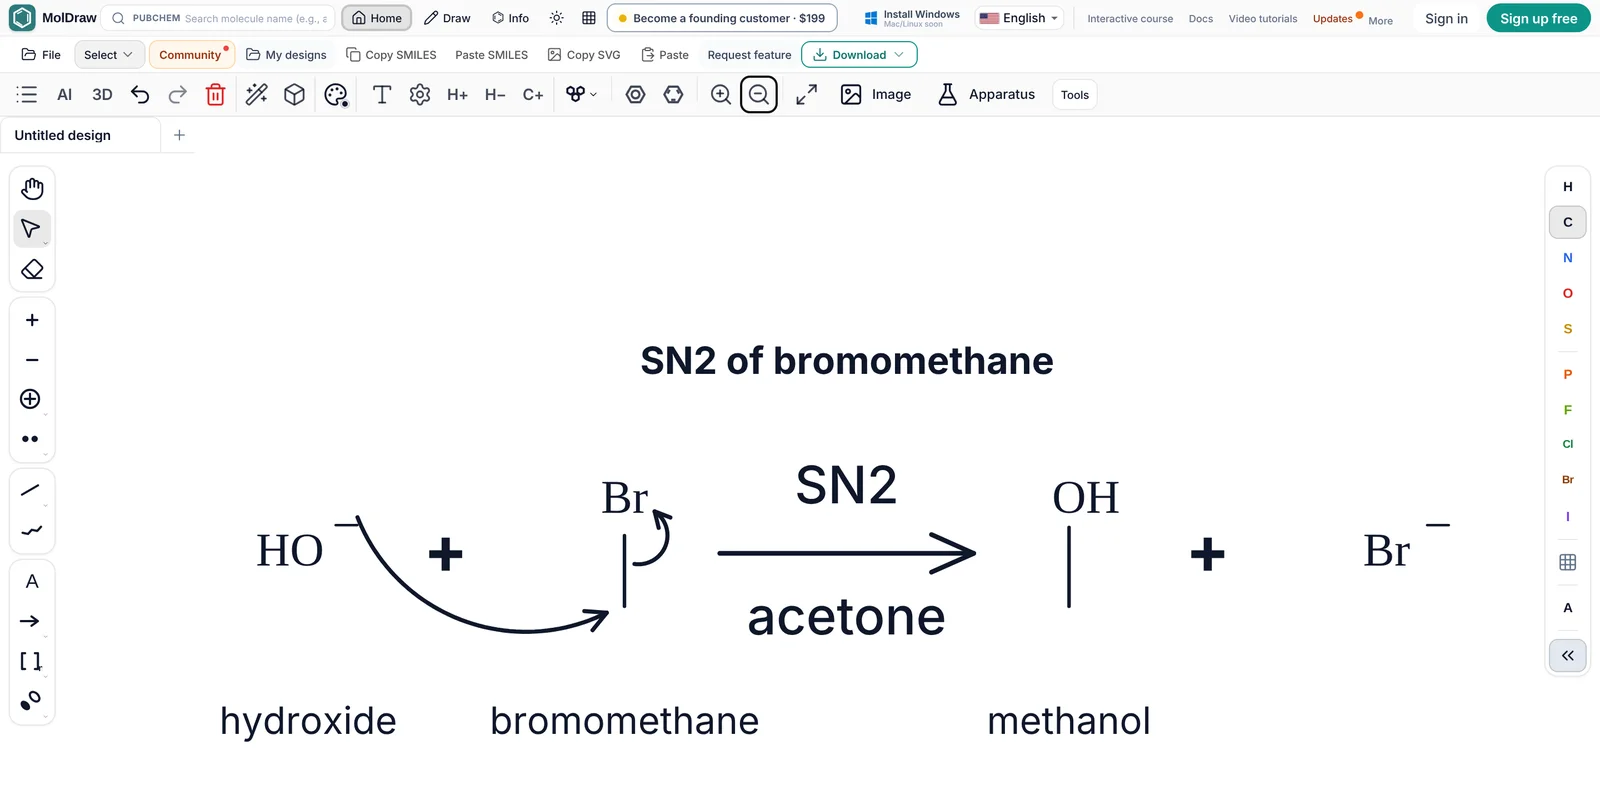
Task: Select the hand pan tool
Action: (32, 188)
